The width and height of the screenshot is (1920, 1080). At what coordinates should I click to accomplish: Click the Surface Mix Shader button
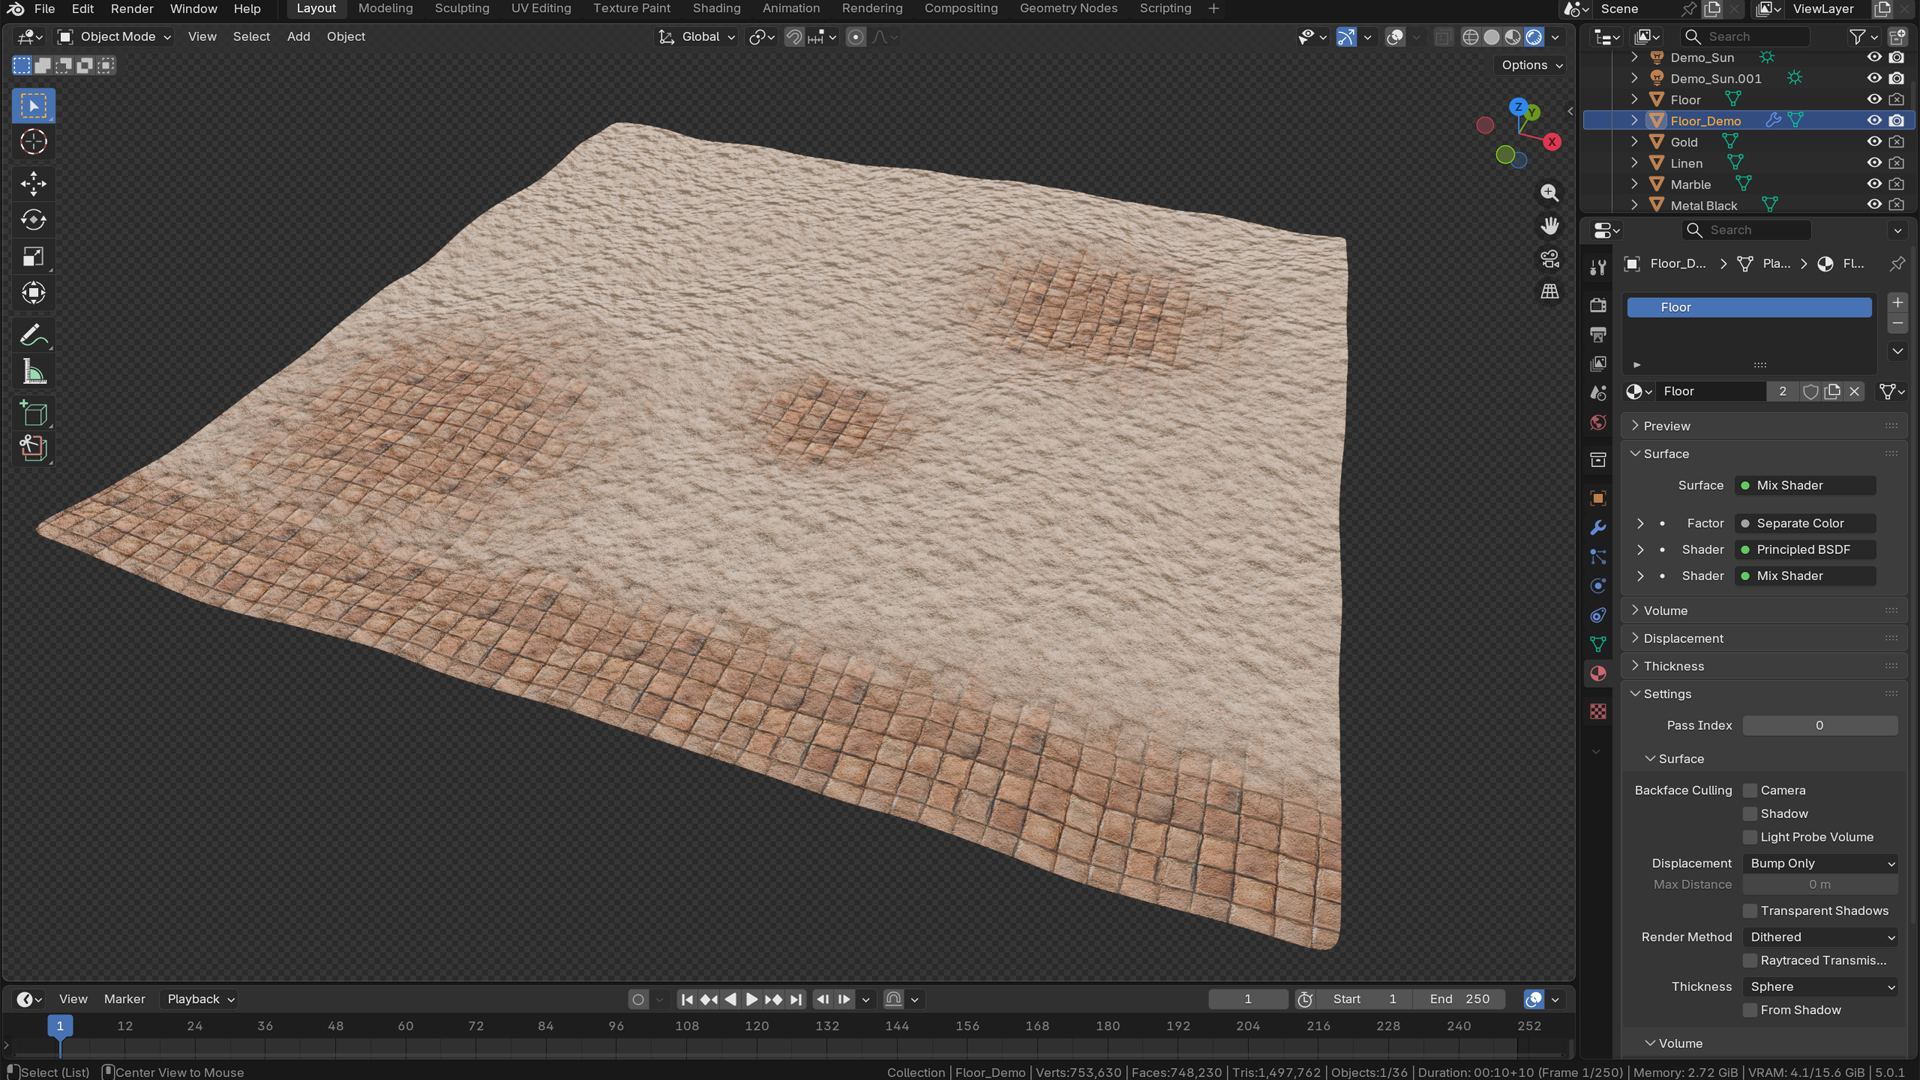pyautogui.click(x=1805, y=486)
